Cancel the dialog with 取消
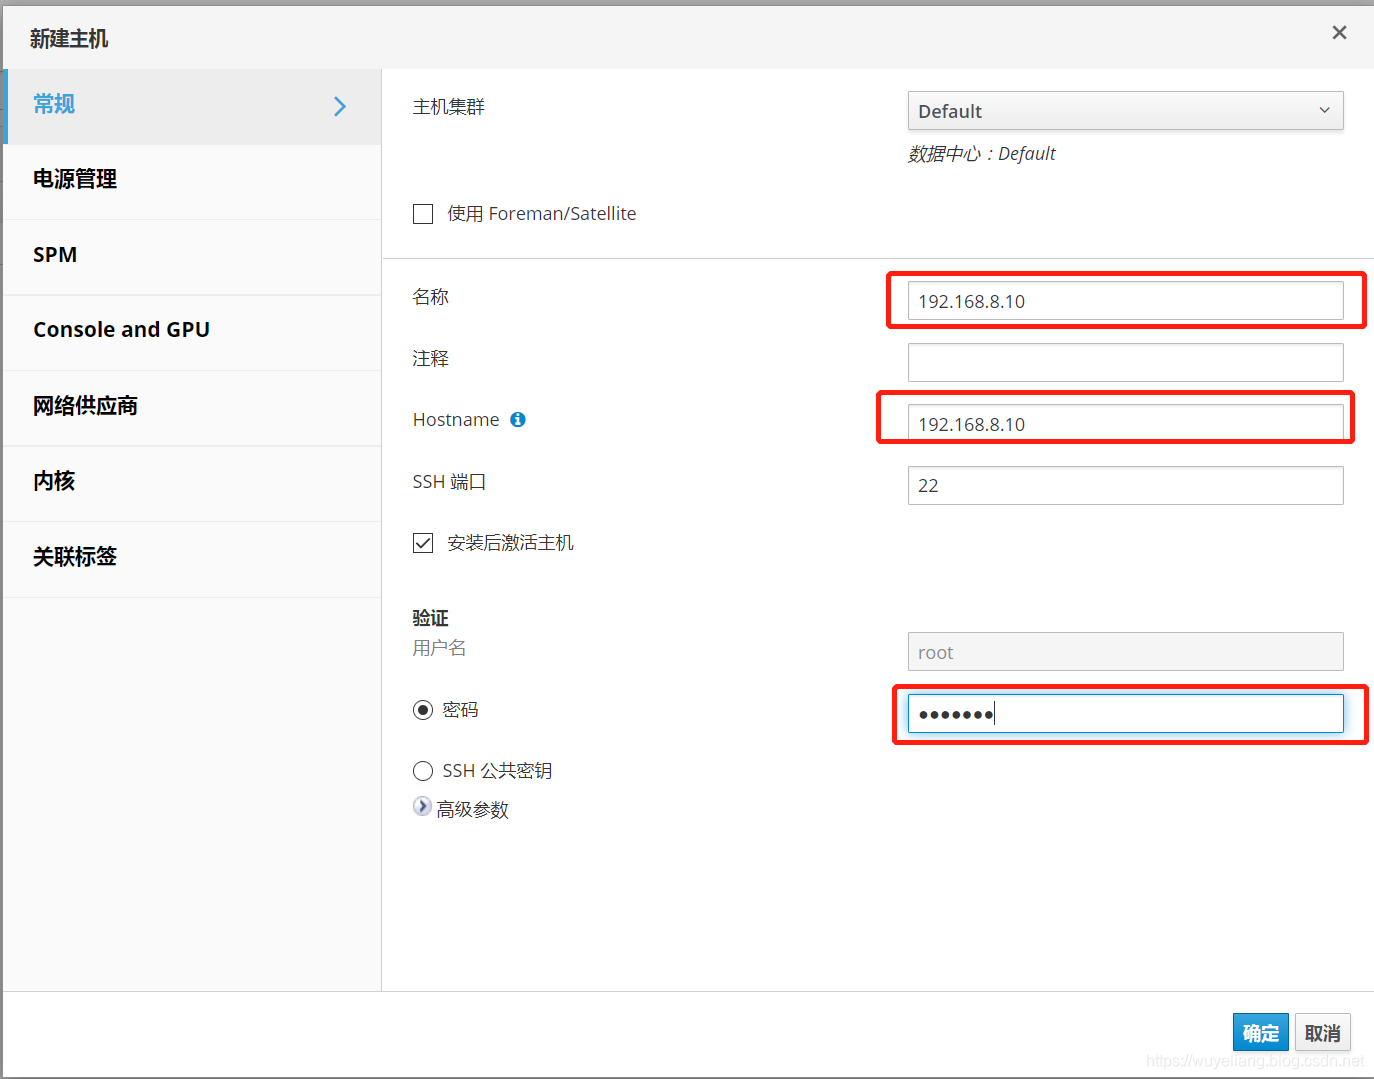This screenshot has width=1374, height=1079. pos(1322,1033)
